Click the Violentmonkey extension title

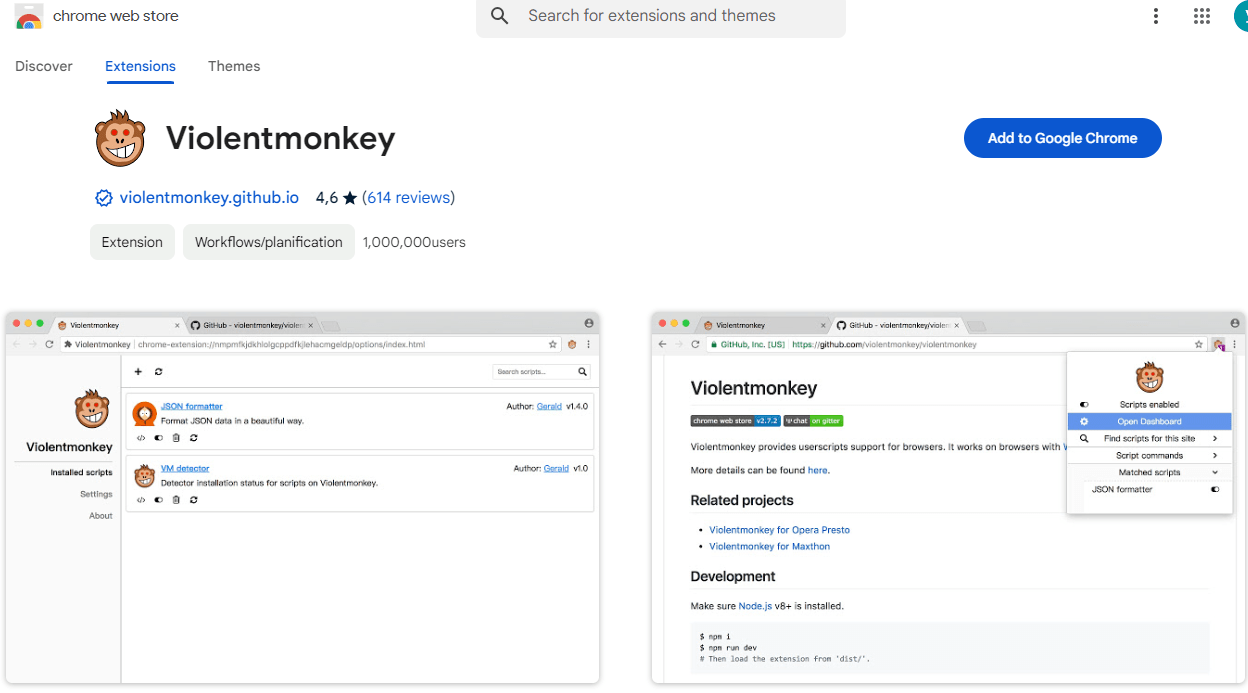280,138
